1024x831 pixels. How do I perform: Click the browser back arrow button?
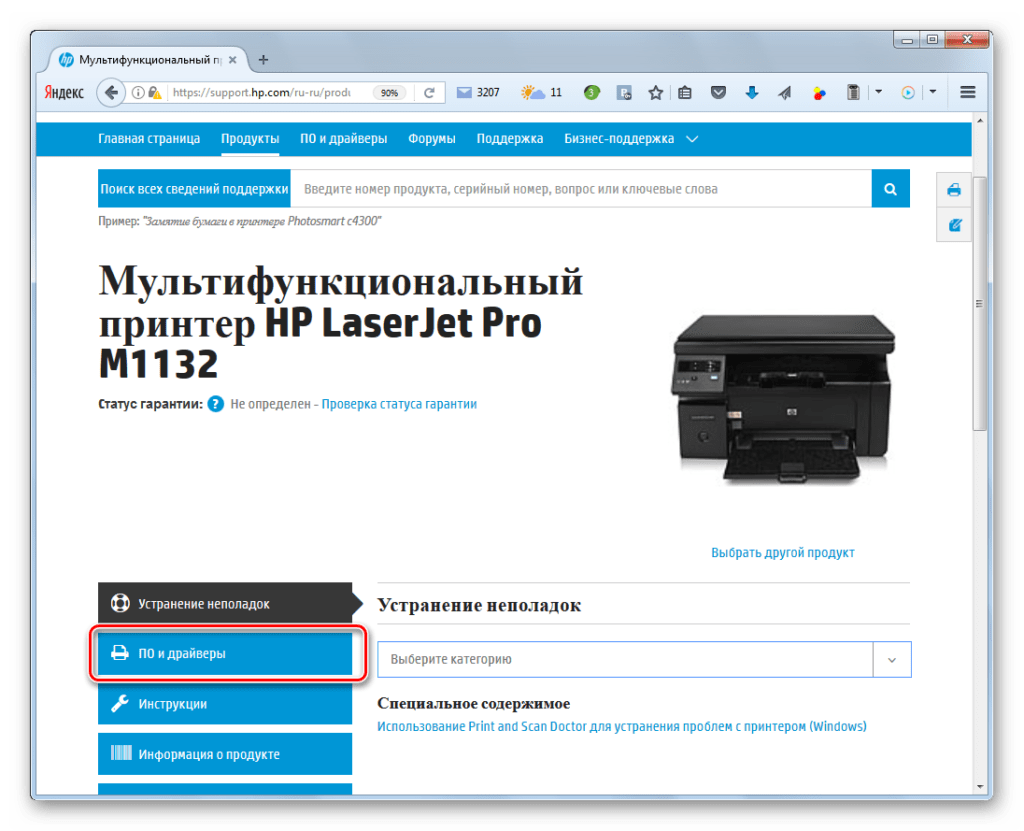pyautogui.click(x=109, y=93)
